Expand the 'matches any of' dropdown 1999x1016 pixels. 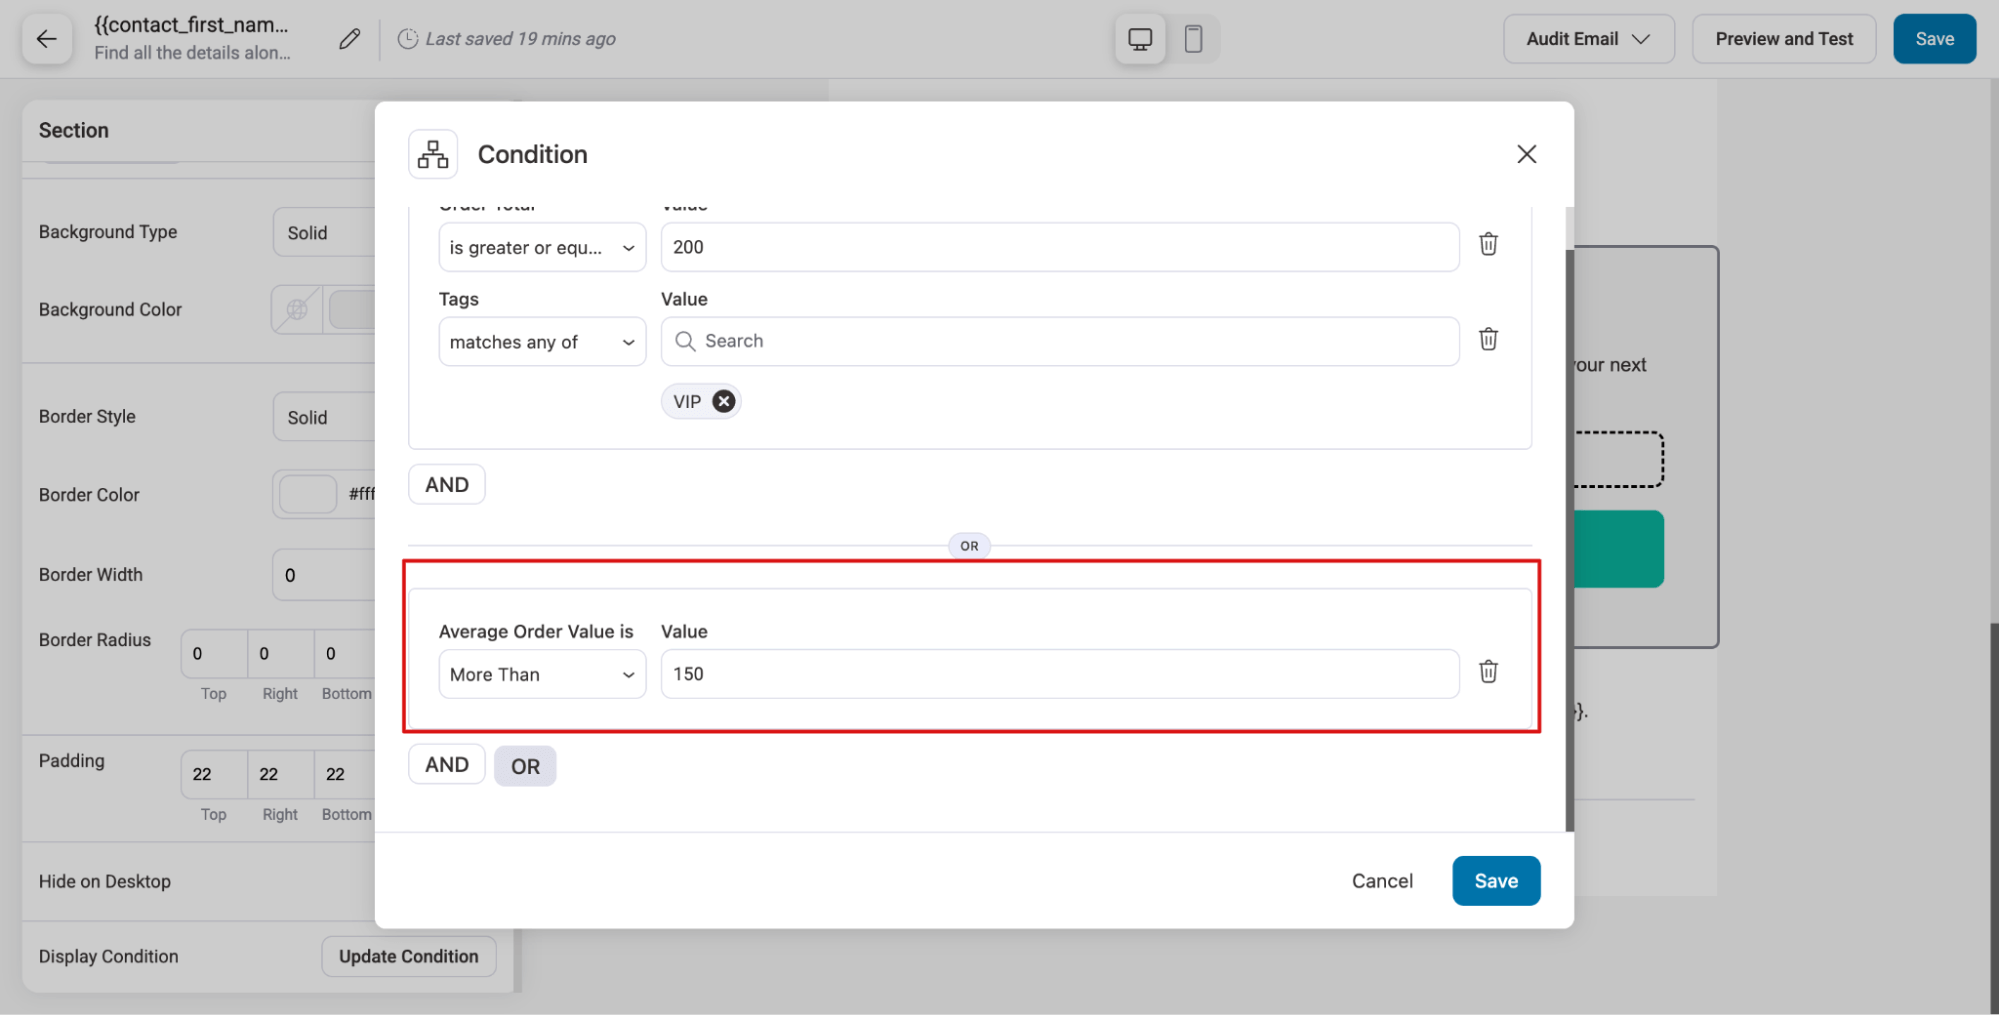(x=542, y=342)
